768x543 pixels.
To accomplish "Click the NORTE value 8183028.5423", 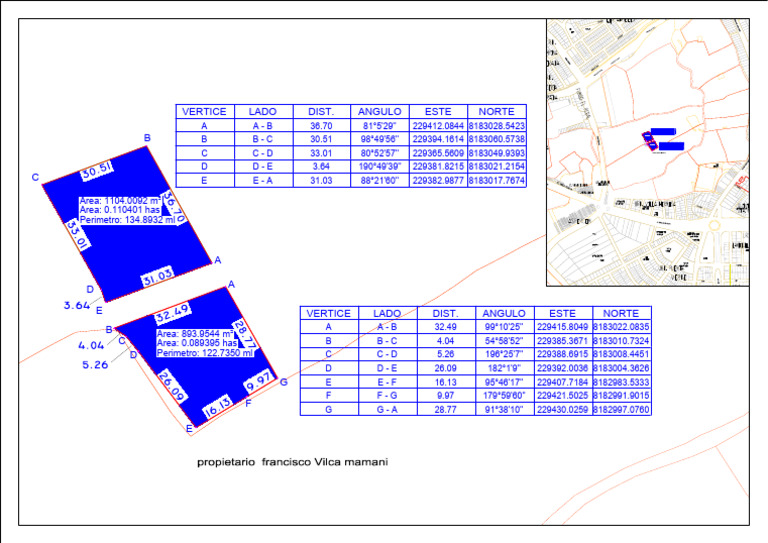I will [497, 126].
